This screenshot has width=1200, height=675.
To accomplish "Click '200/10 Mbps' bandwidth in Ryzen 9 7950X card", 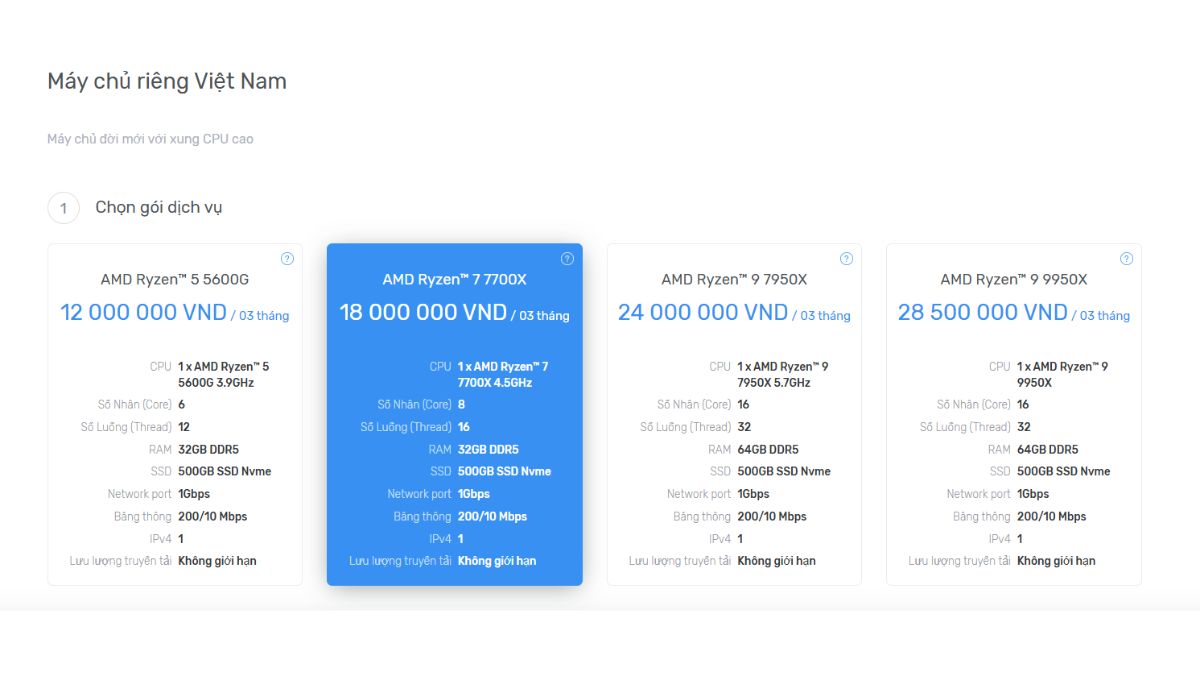I will click(772, 517).
